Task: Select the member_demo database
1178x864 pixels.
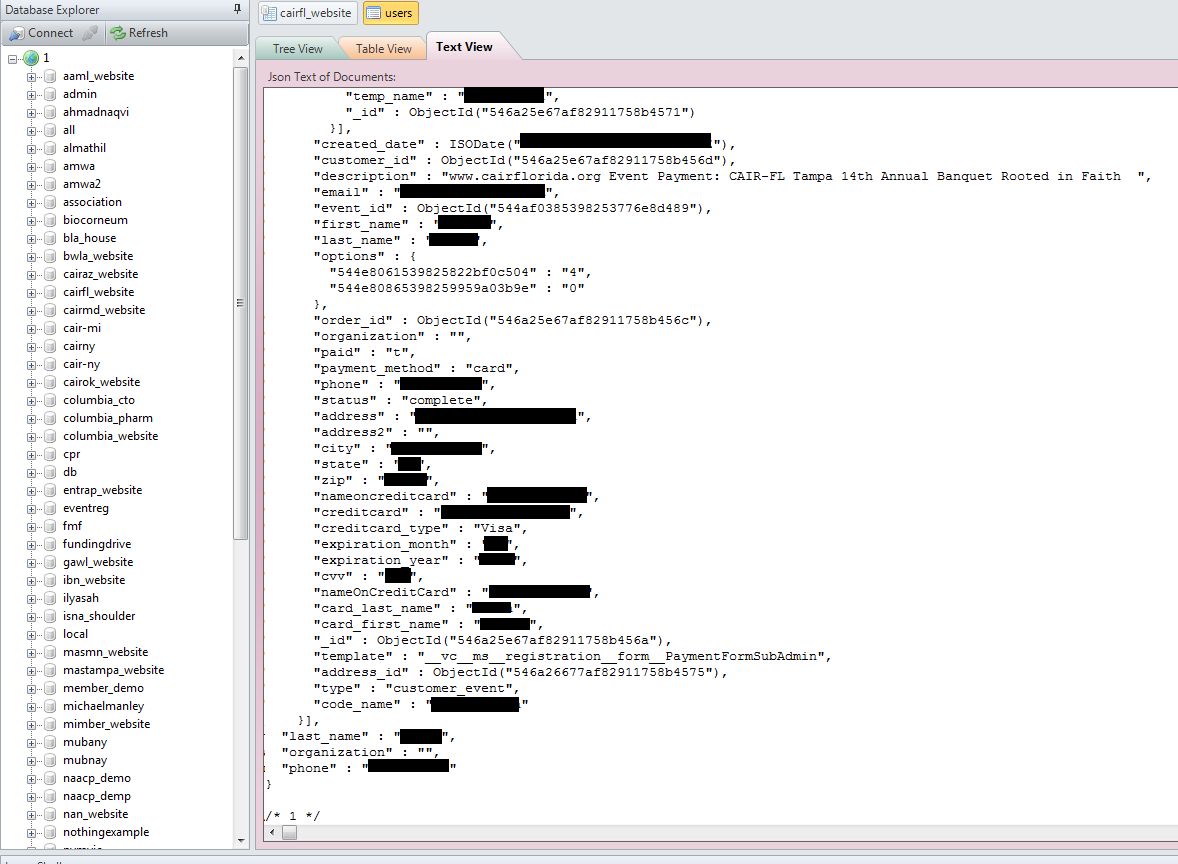Action: pyautogui.click(x=103, y=688)
